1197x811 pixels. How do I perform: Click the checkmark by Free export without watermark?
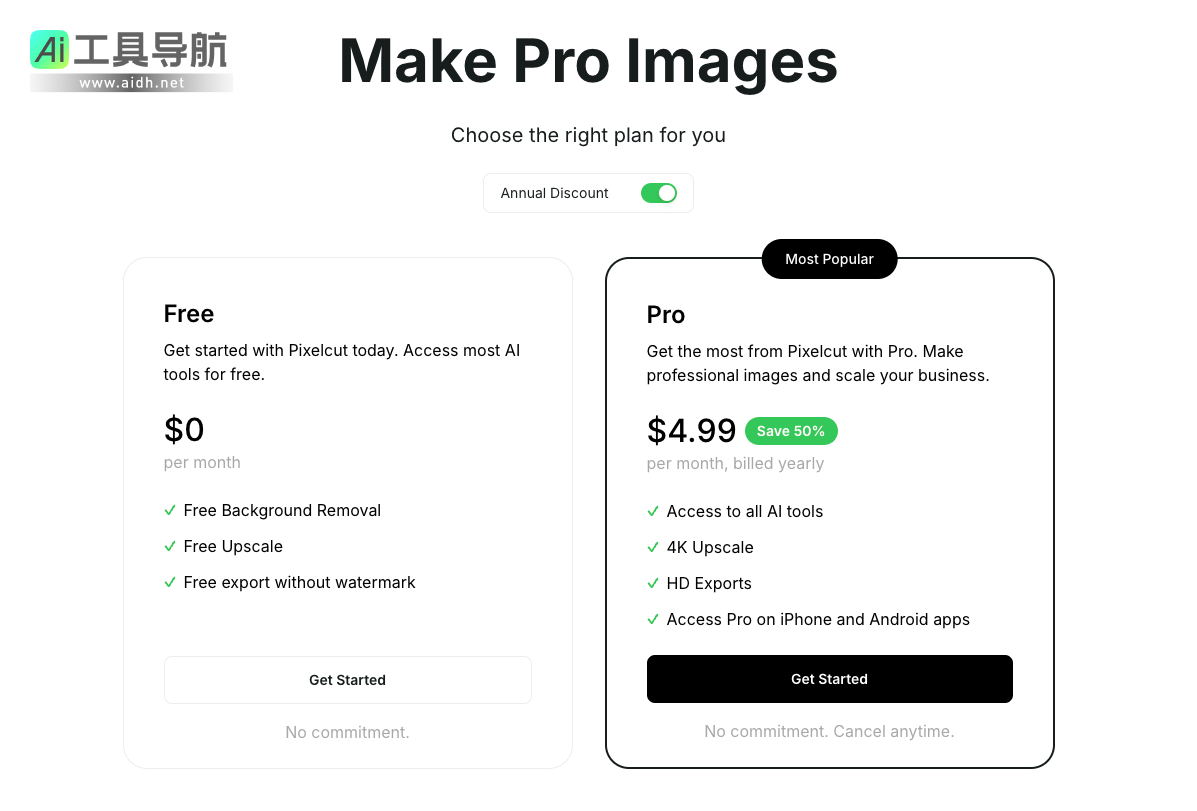(x=170, y=582)
